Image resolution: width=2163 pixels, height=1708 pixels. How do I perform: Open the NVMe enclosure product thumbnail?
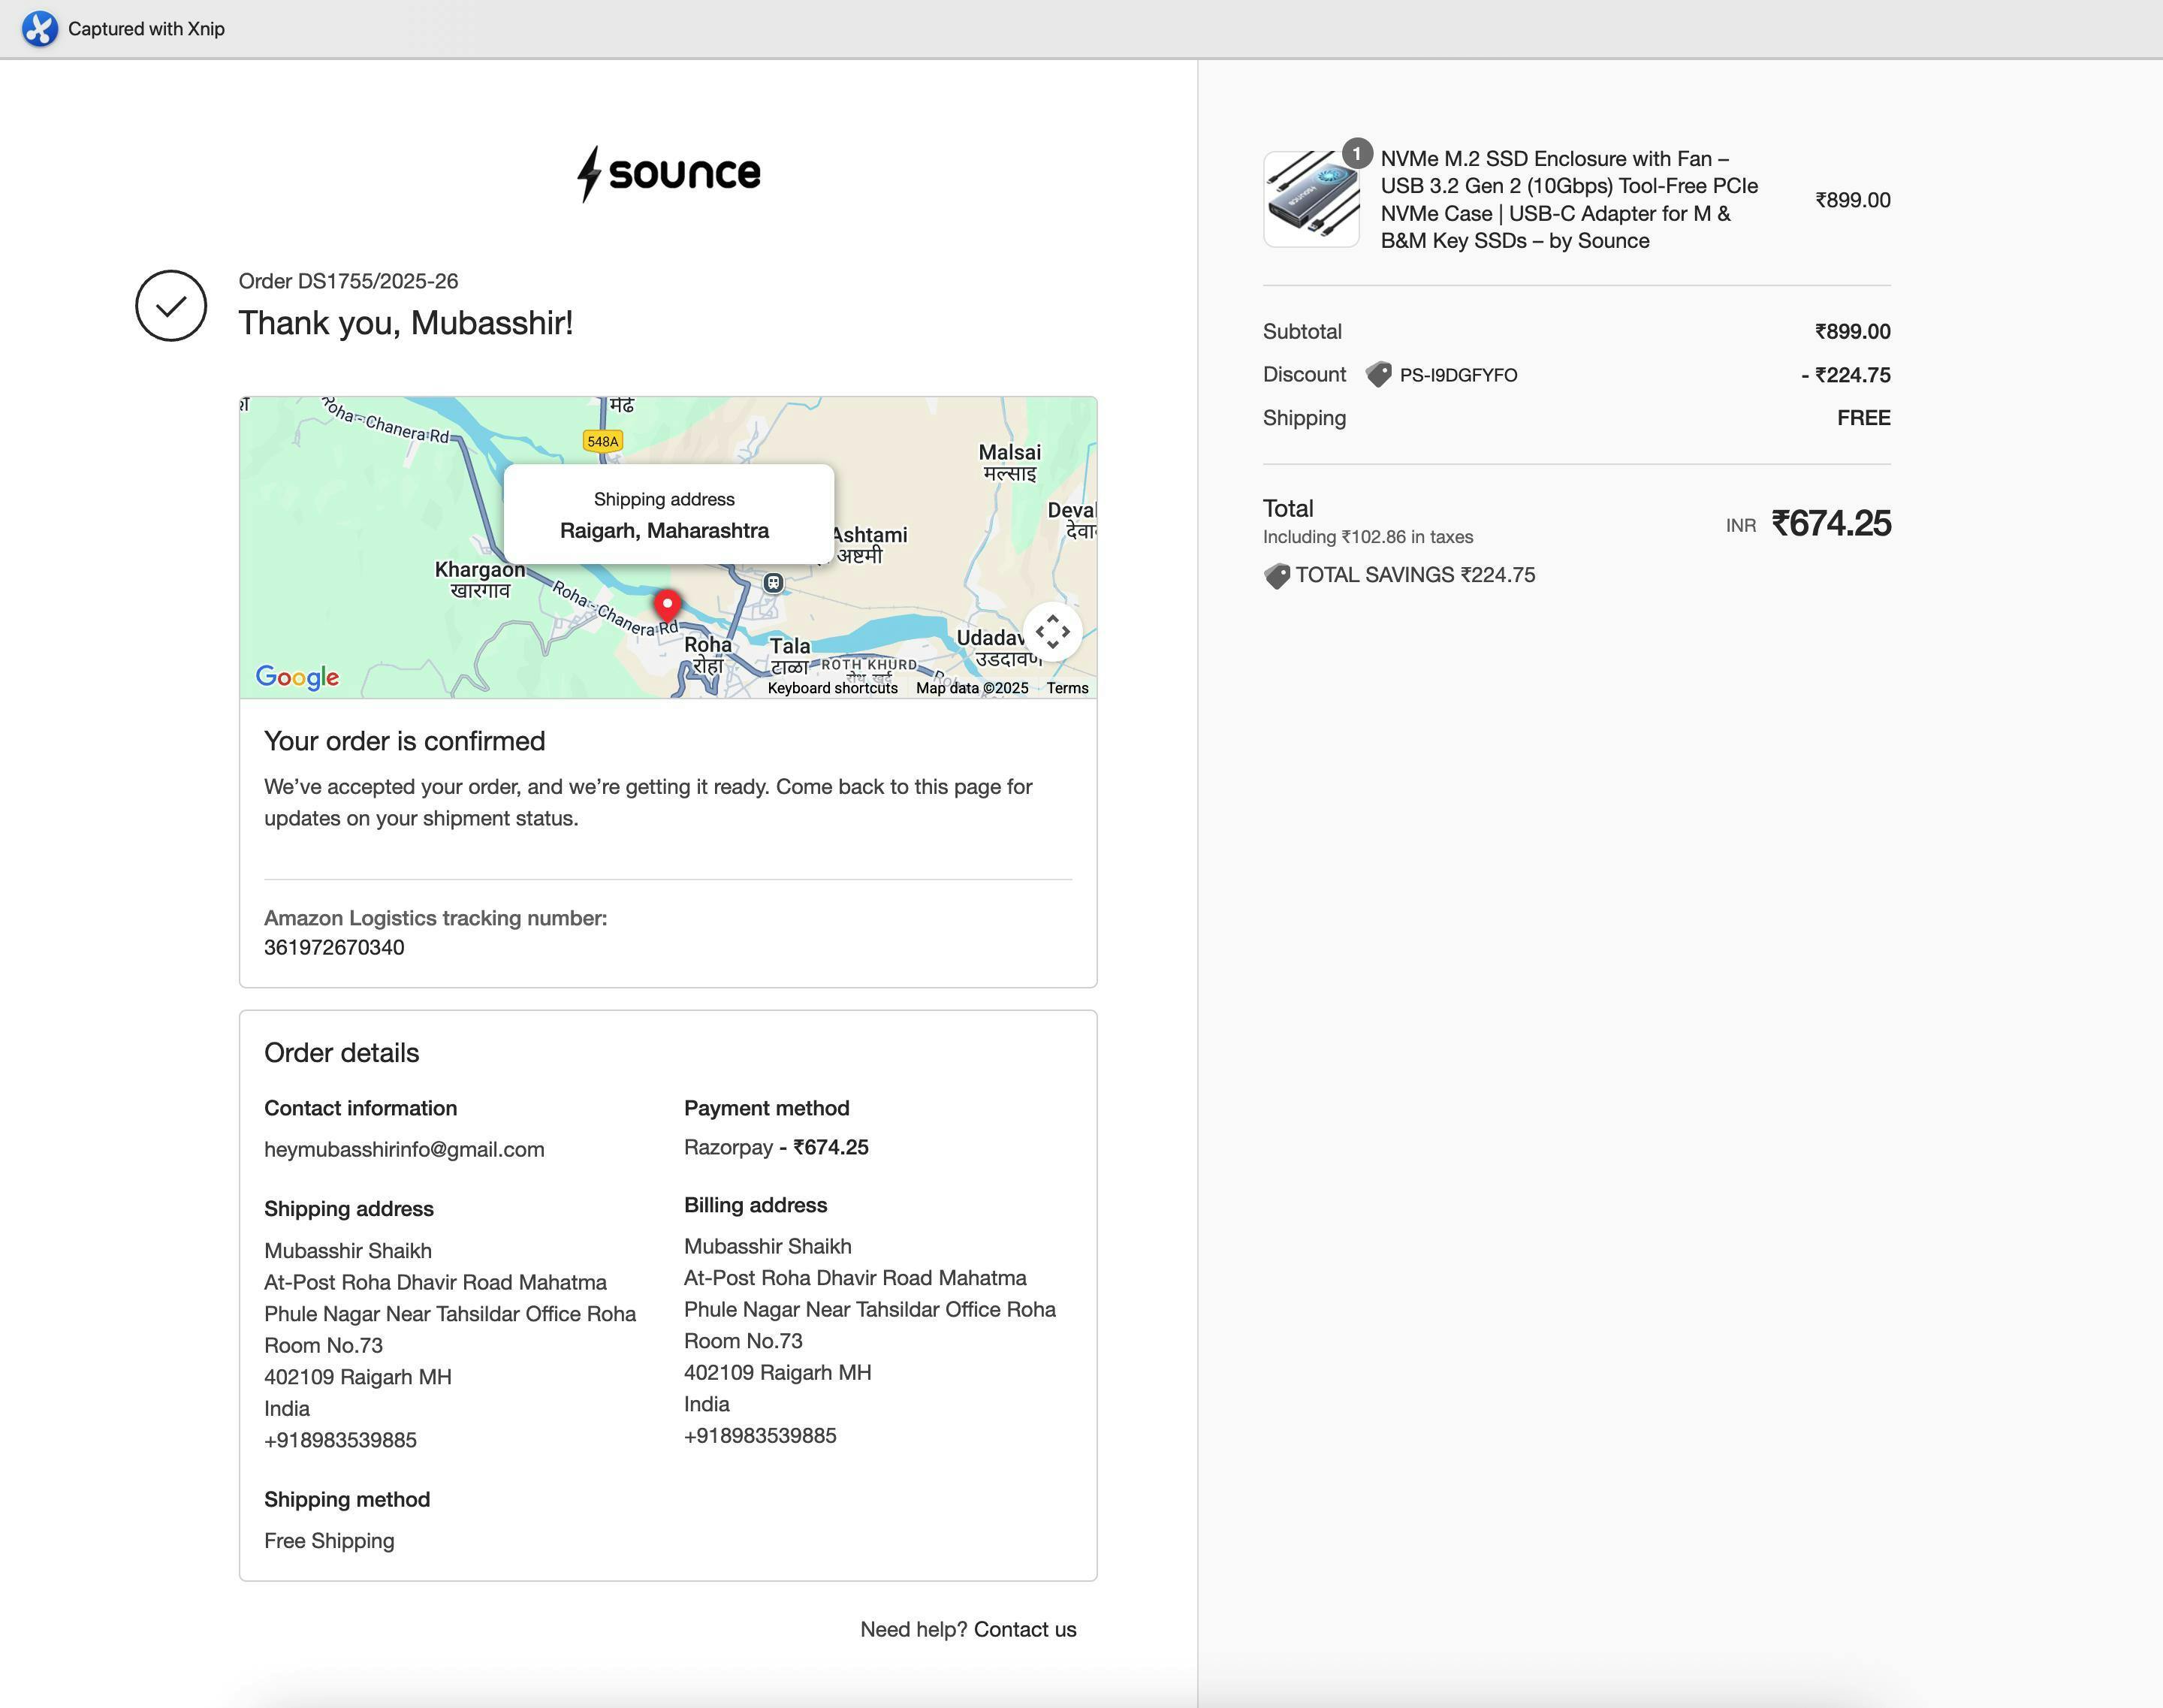click(x=1311, y=200)
